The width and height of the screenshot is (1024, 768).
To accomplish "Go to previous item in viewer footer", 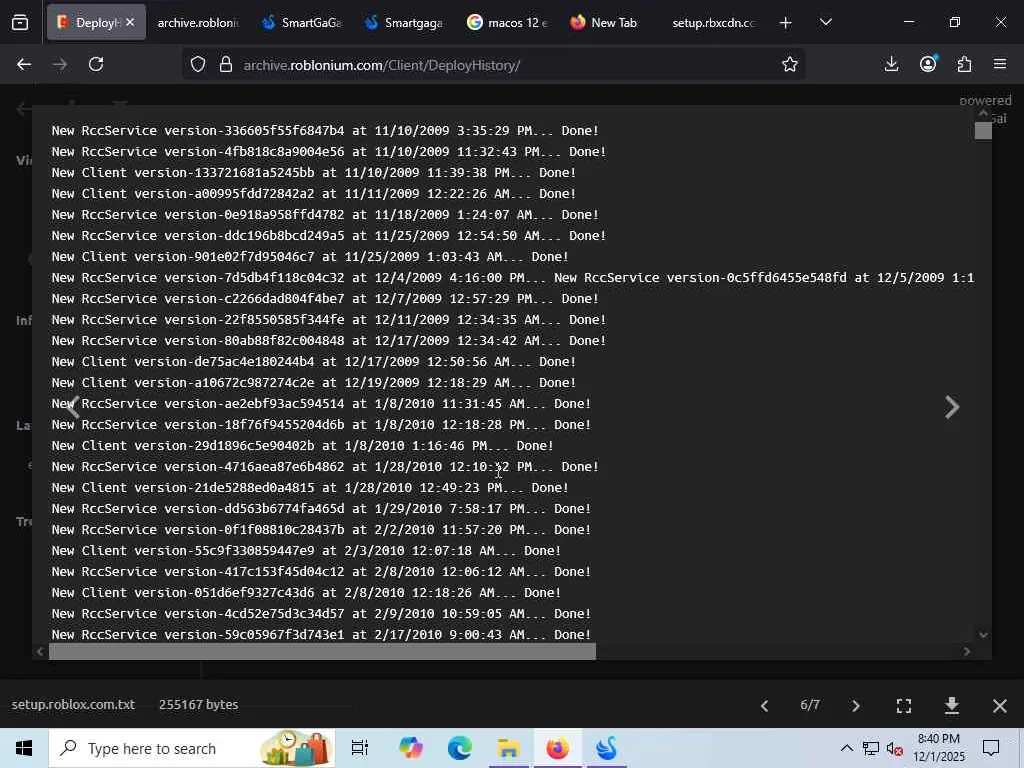I will 764,706.
